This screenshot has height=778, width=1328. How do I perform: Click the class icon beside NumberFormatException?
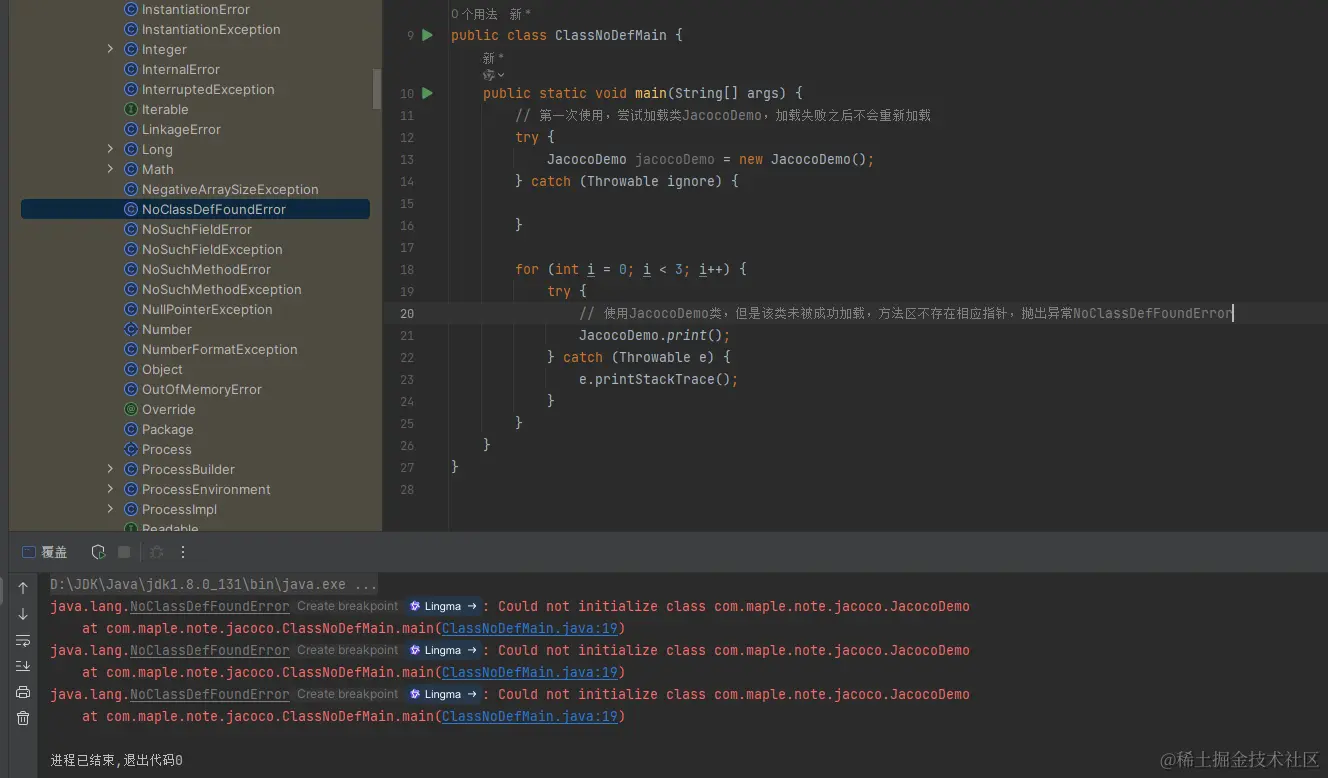(x=131, y=349)
